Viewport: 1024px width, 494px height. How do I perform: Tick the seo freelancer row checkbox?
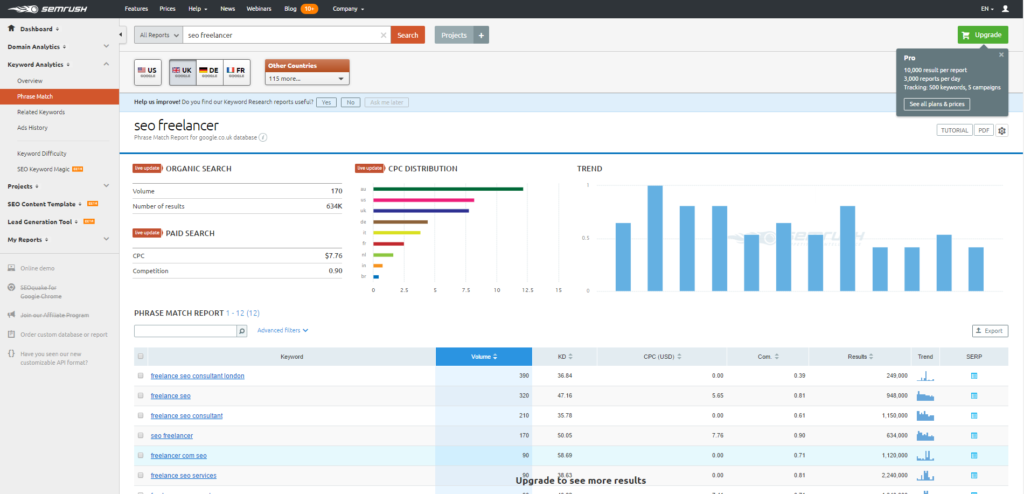[140, 435]
